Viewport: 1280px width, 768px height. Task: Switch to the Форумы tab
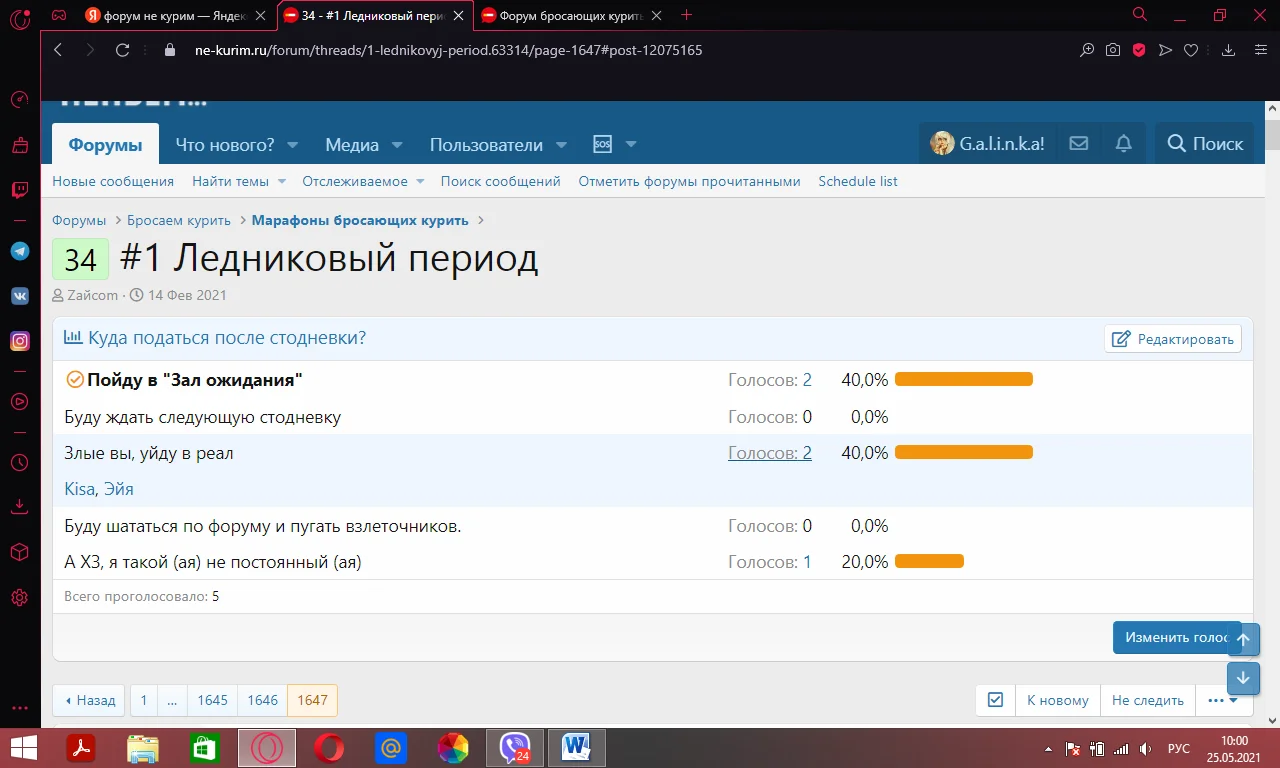pyautogui.click(x=104, y=144)
